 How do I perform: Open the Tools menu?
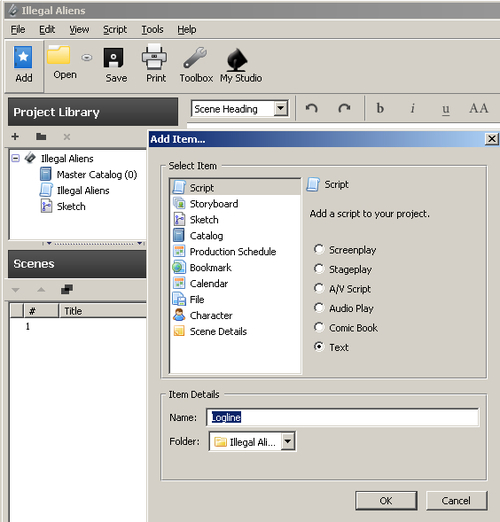click(x=152, y=29)
